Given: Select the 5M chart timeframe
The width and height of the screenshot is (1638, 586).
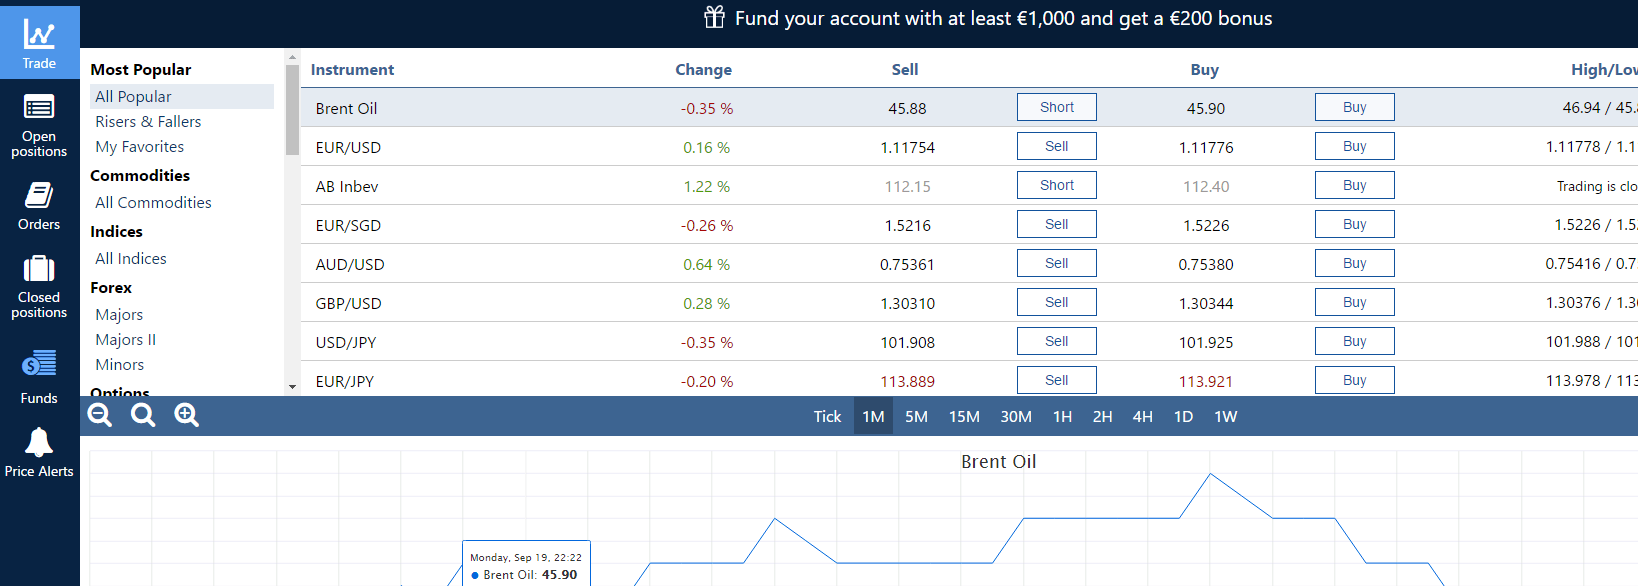Looking at the screenshot, I should (x=916, y=417).
